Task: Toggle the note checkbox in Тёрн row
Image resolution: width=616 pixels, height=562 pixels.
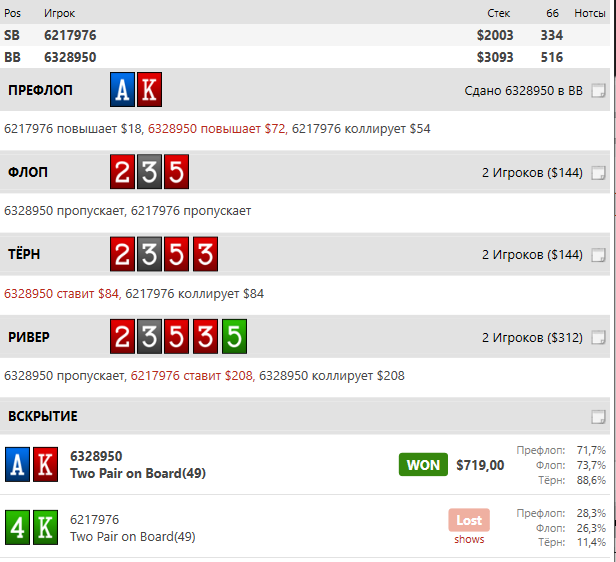Action: coord(598,255)
